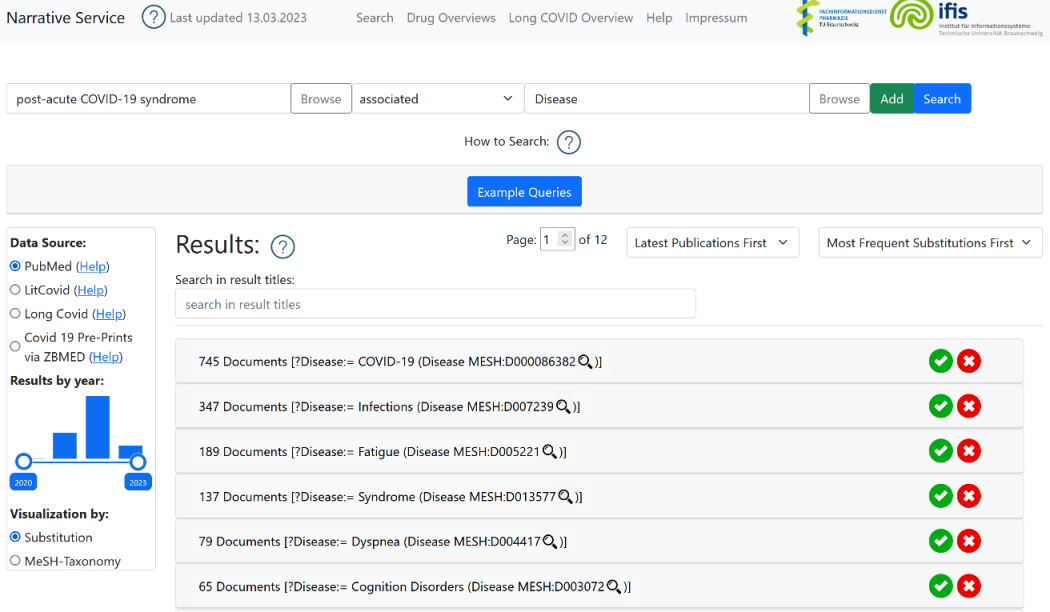Click the 2020 year slider handle
Image resolution: width=1050 pixels, height=612 pixels.
[x=24, y=461]
